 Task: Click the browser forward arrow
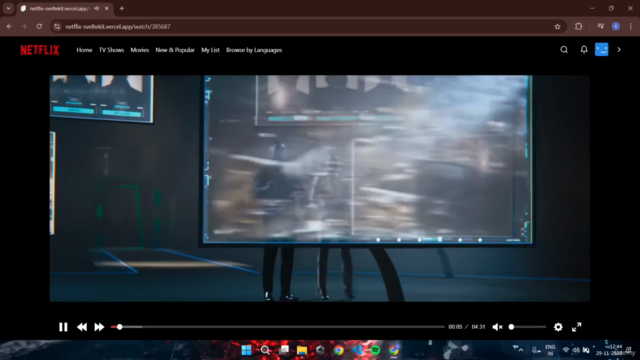coord(24,27)
